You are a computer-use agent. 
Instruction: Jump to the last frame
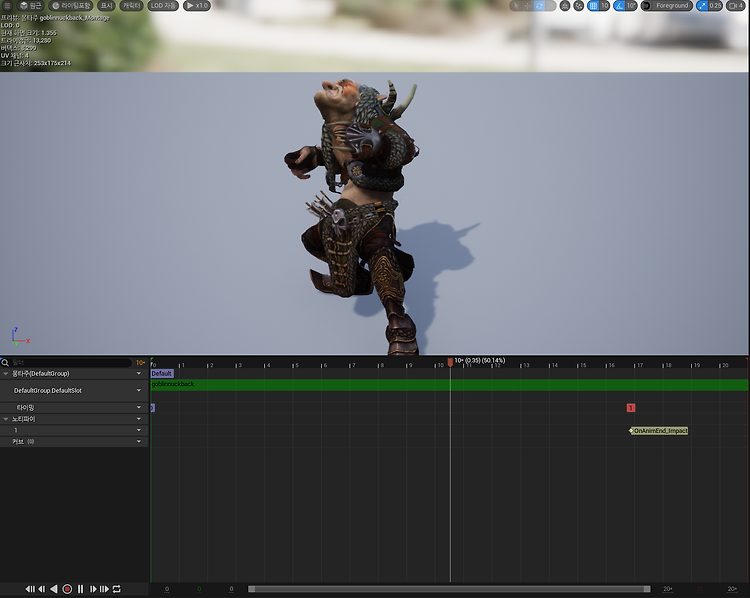pos(104,589)
